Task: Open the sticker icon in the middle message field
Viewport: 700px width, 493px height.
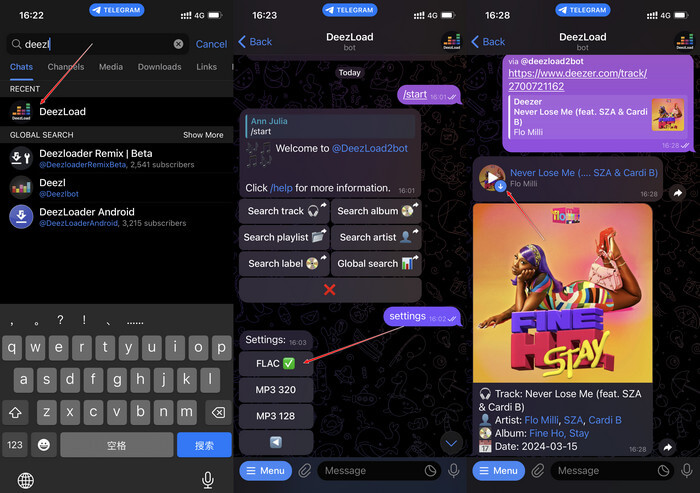Action: point(430,471)
